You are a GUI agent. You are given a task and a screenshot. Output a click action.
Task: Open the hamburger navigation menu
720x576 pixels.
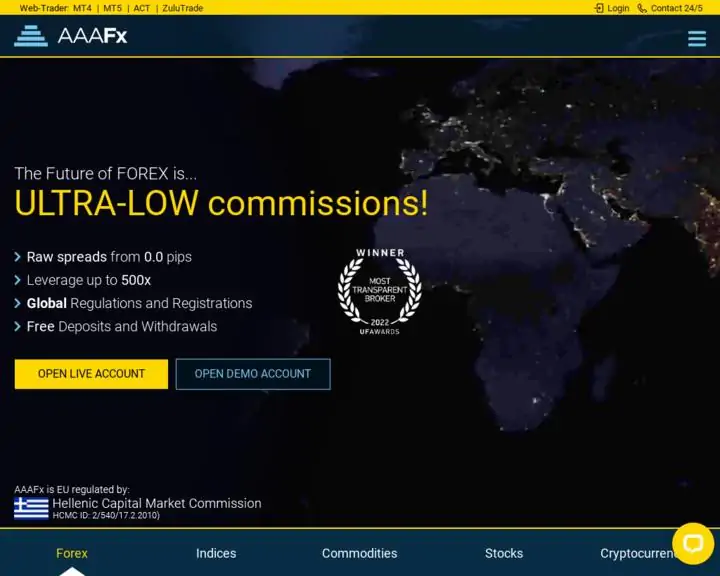click(x=697, y=39)
